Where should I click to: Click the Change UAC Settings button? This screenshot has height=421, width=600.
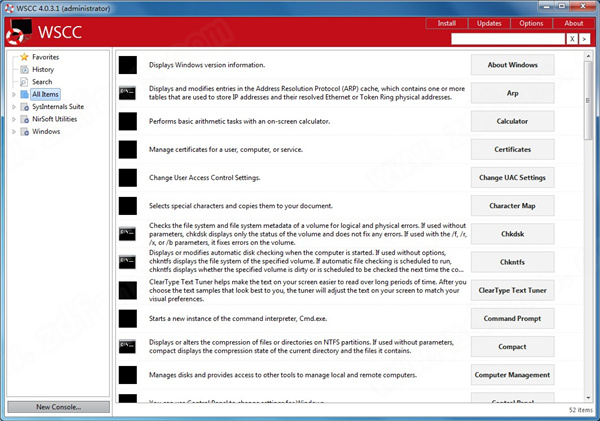click(x=512, y=178)
